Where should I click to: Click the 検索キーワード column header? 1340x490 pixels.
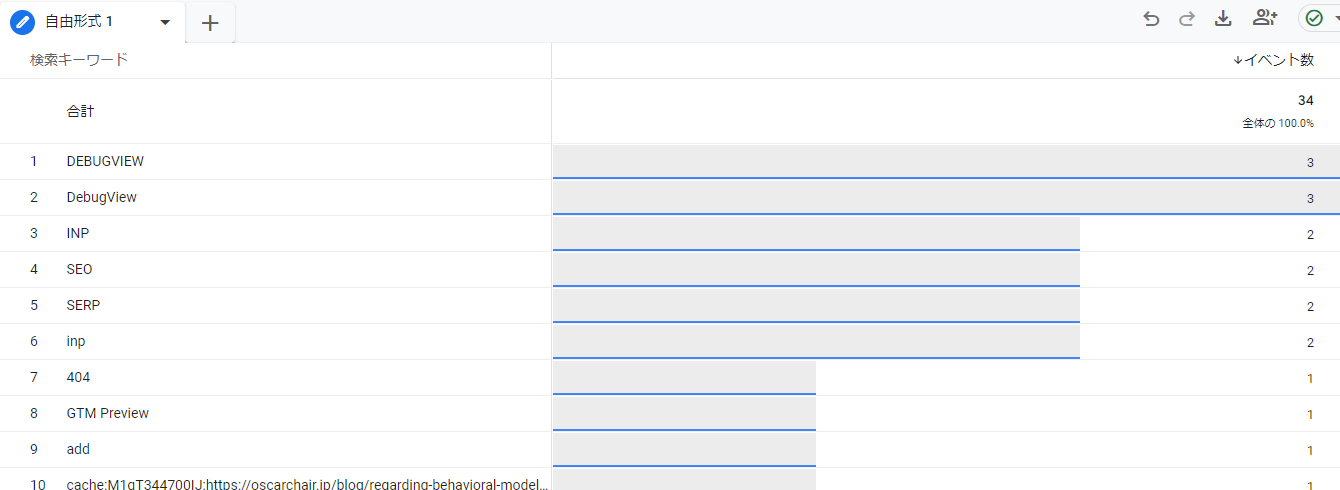point(79,60)
